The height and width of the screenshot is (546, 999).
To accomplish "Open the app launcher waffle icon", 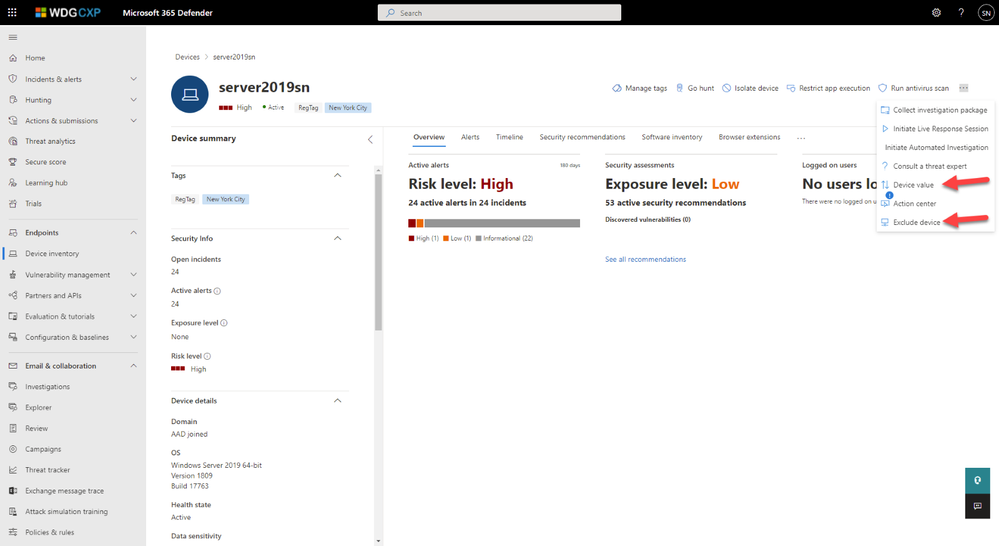I will point(12,12).
